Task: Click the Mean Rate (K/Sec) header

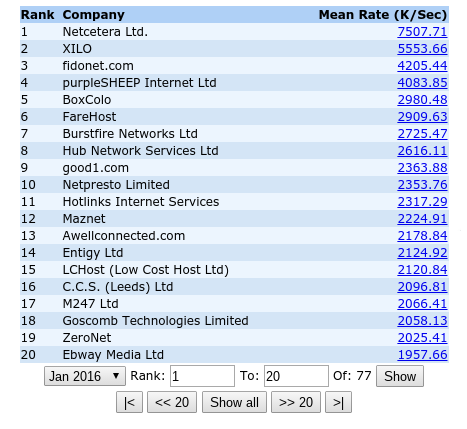Action: [383, 15]
